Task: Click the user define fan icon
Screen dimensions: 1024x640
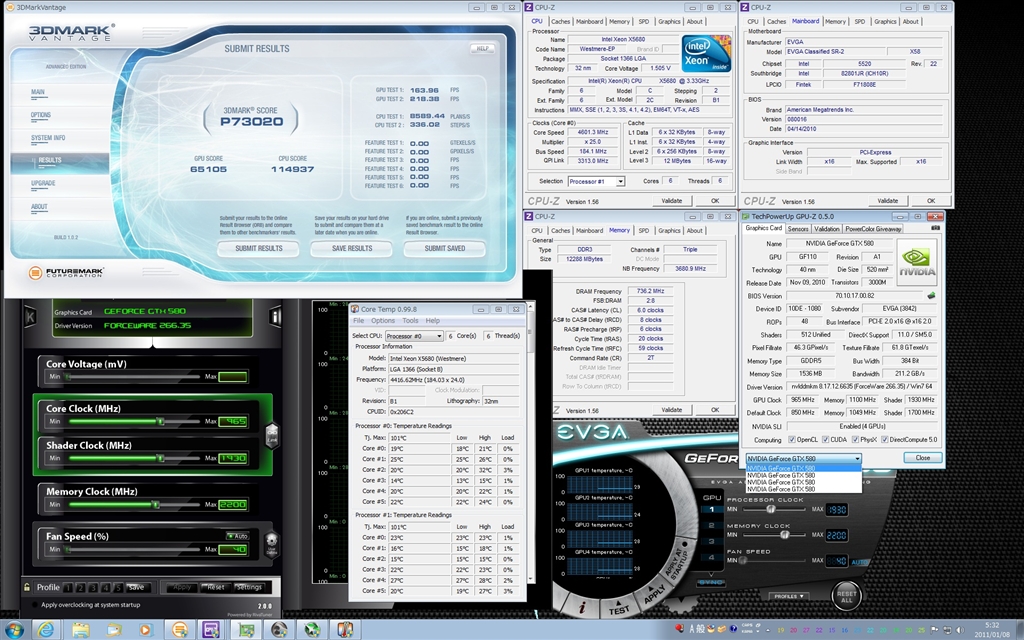Action: pos(272,543)
